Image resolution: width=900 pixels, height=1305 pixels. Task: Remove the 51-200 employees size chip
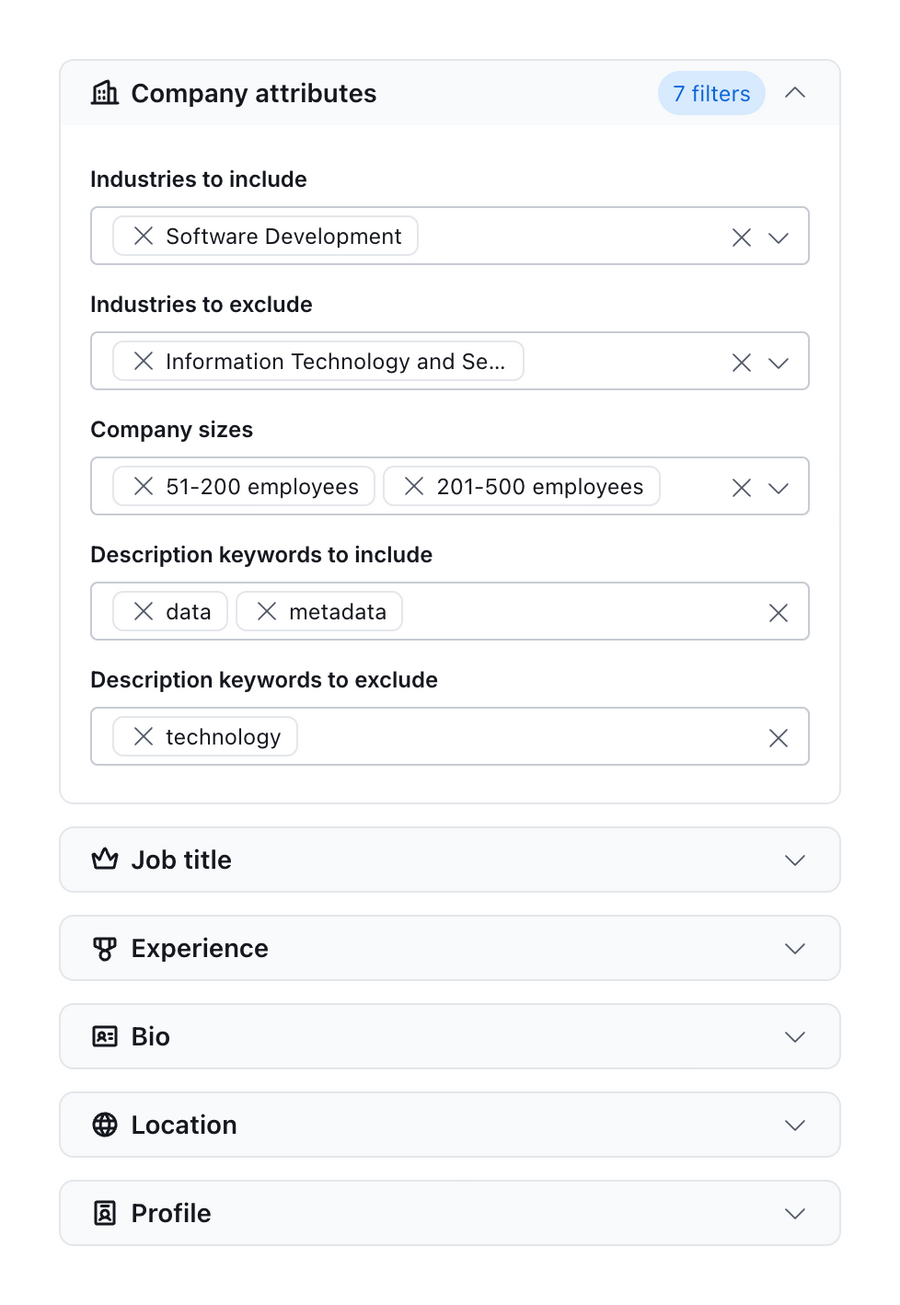click(141, 486)
